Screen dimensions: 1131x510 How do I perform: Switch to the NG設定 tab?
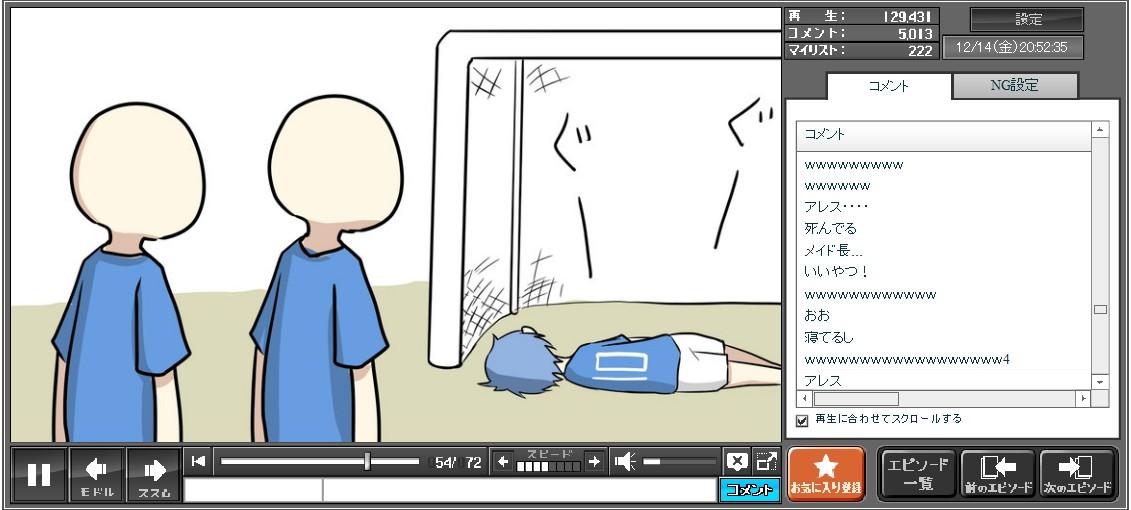(1014, 86)
